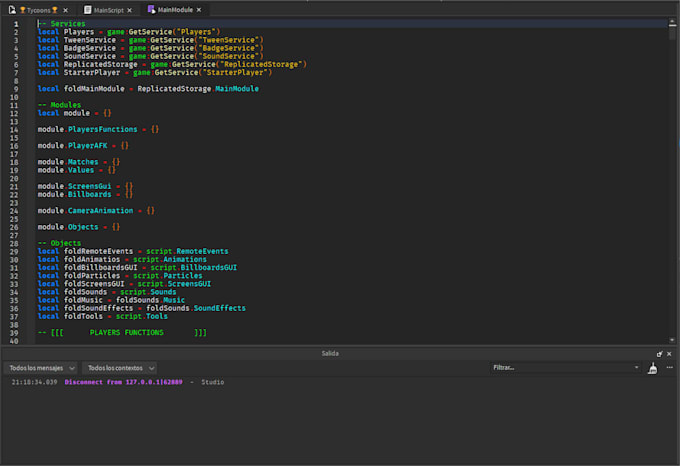Click the editor scrollbar up arrow
This screenshot has height=466, width=680.
tap(672, 21)
